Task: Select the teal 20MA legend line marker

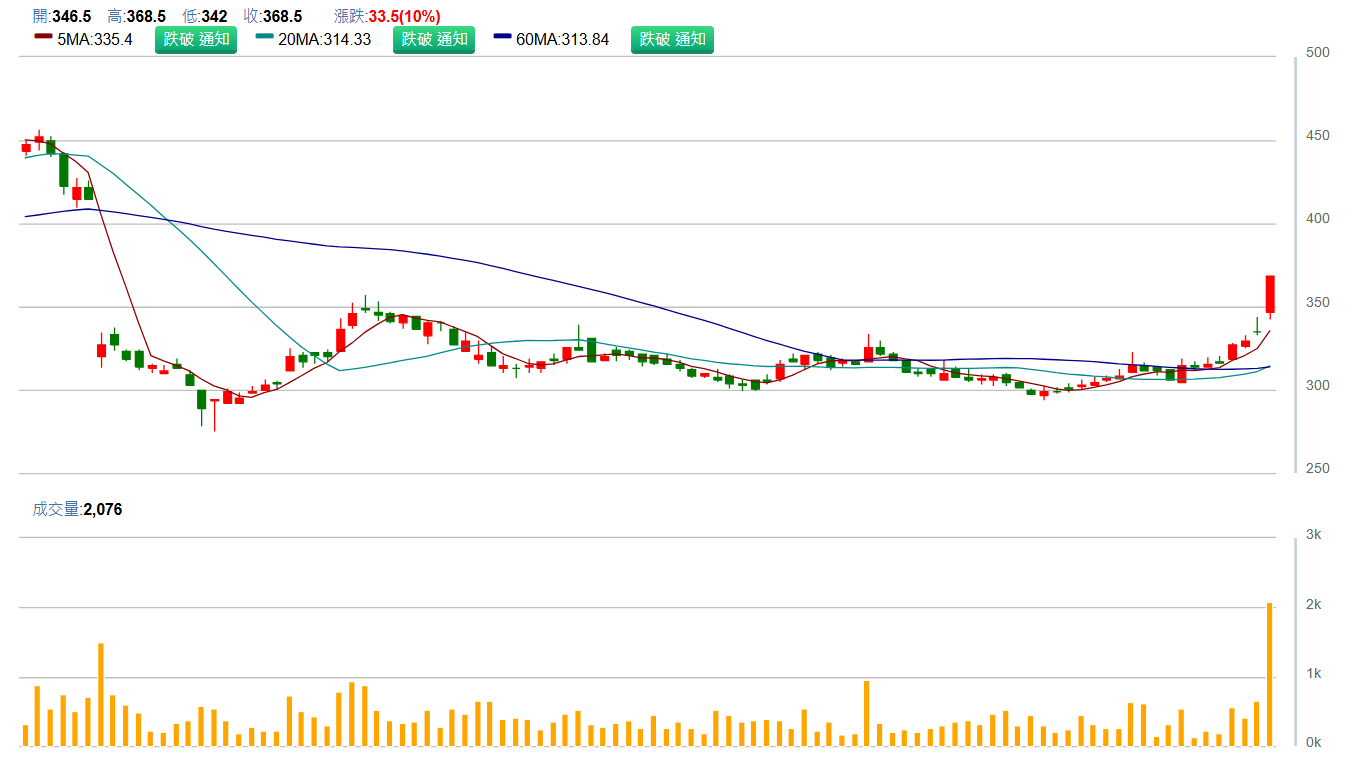Action: (x=265, y=40)
